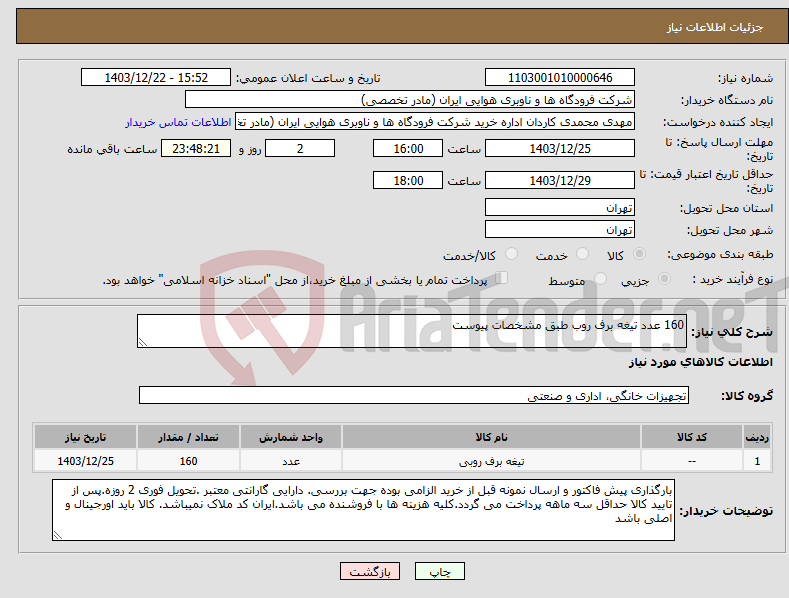The height and width of the screenshot is (598, 789).
Task: Click the unit cell عدد
Action: [291, 461]
